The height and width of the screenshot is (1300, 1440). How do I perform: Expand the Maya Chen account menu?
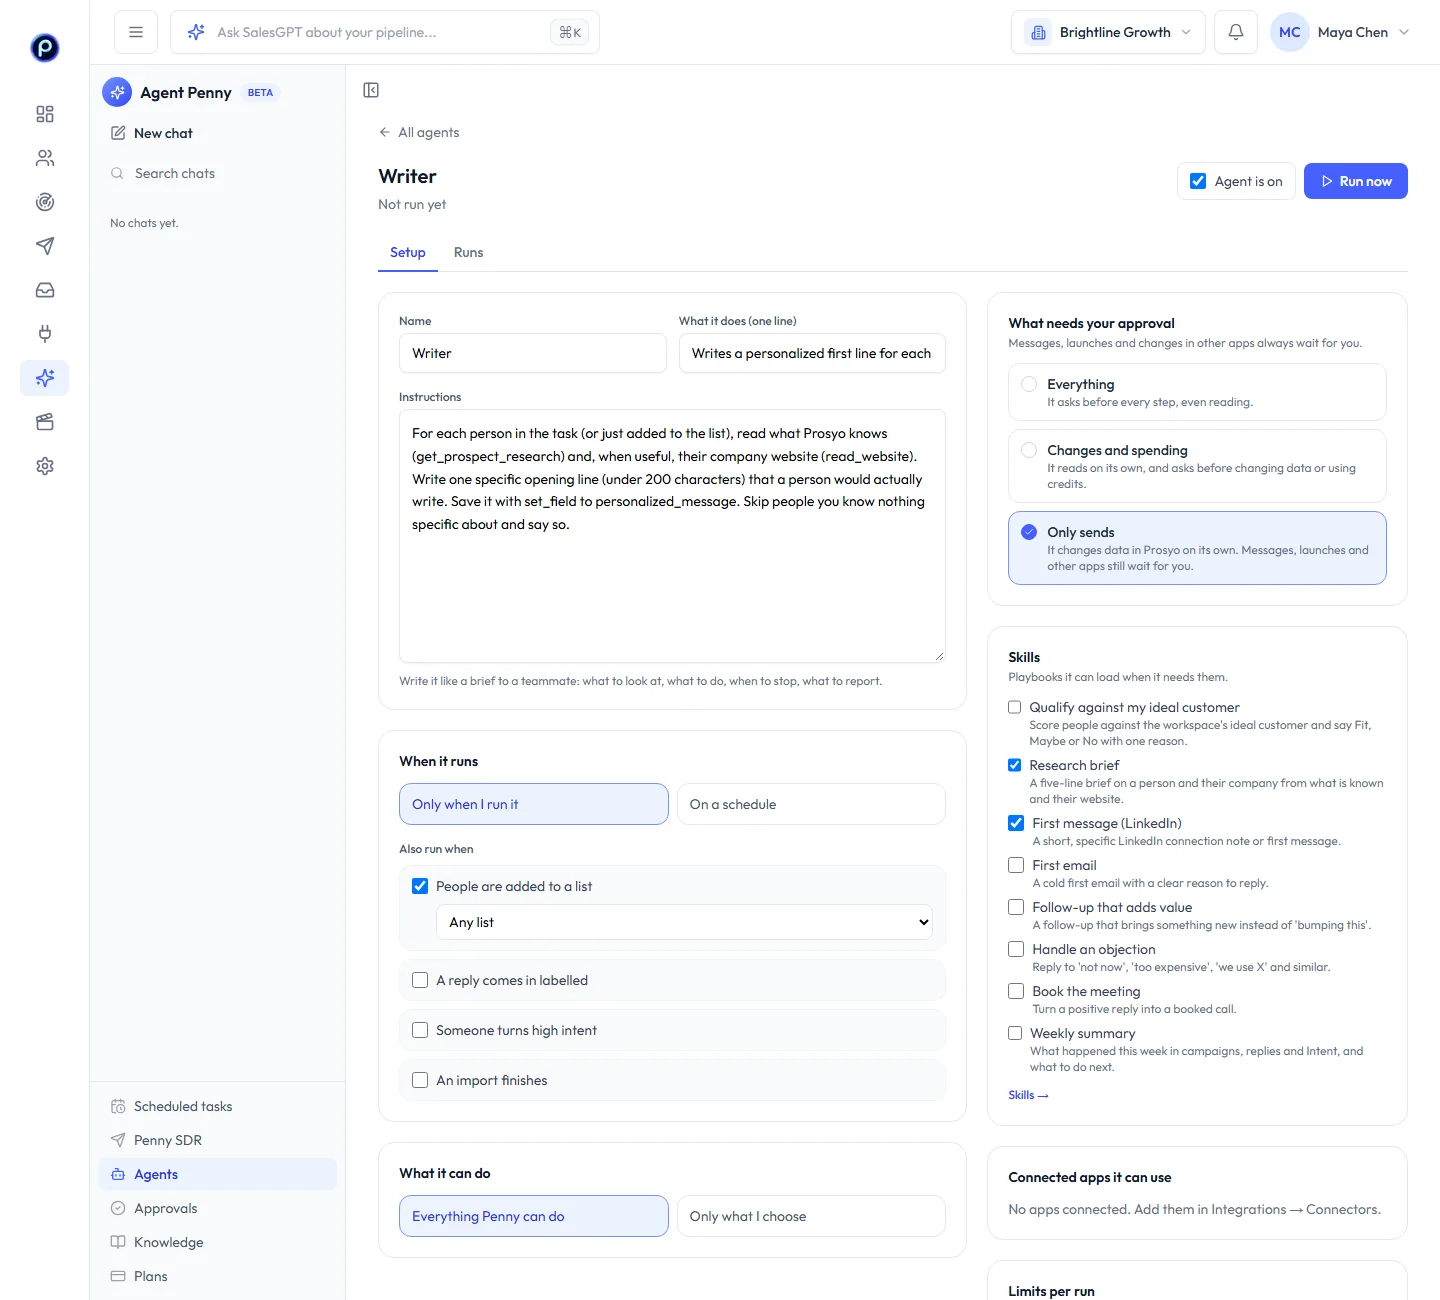click(1340, 32)
